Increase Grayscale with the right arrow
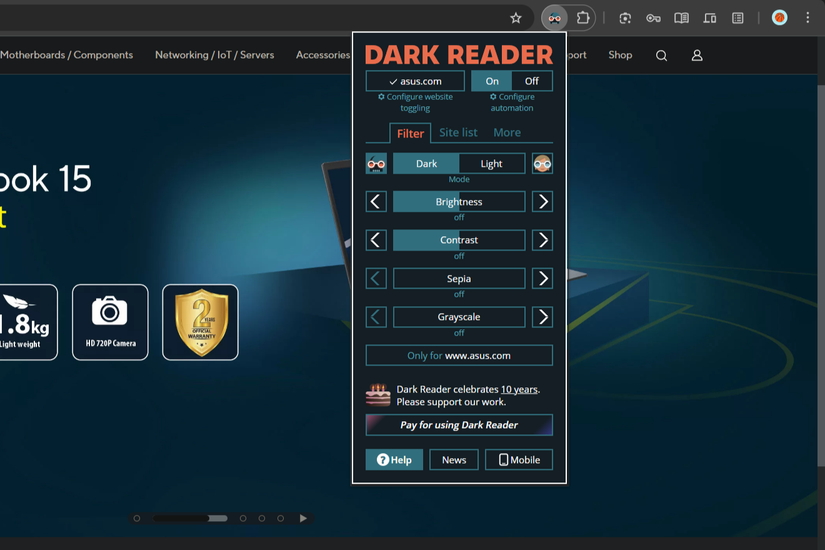 click(542, 317)
